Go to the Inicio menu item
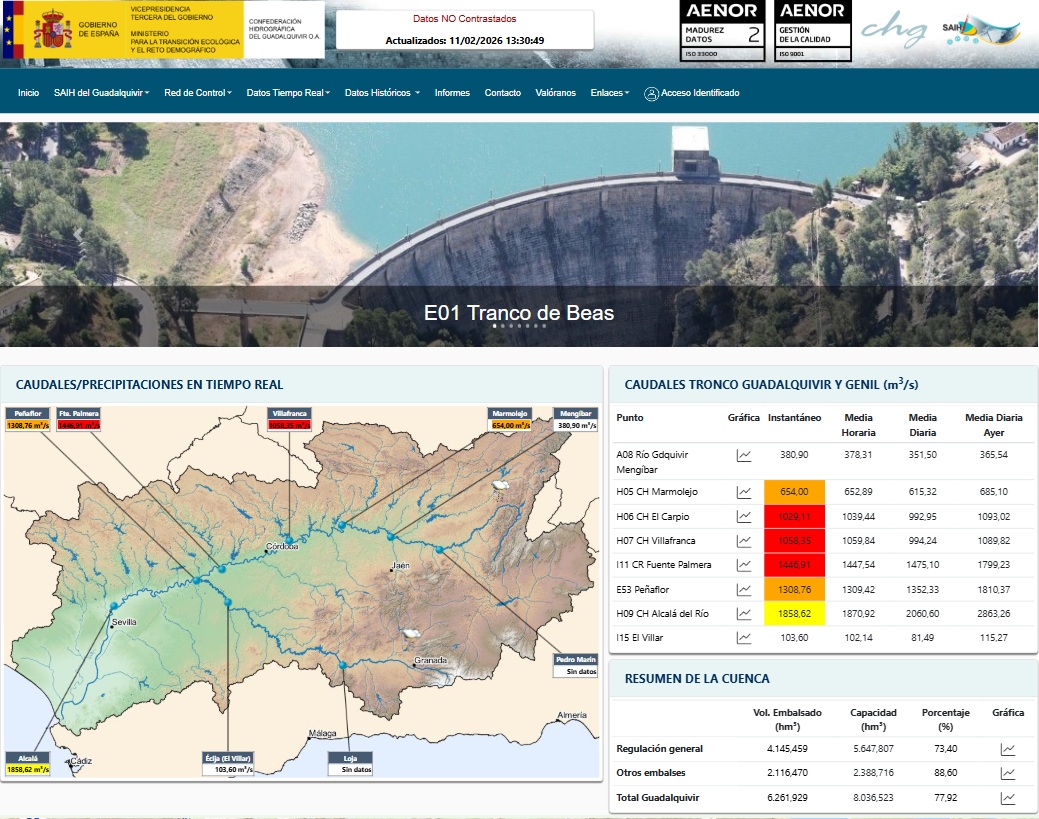Image resolution: width=1039 pixels, height=819 pixels. pyautogui.click(x=28, y=93)
